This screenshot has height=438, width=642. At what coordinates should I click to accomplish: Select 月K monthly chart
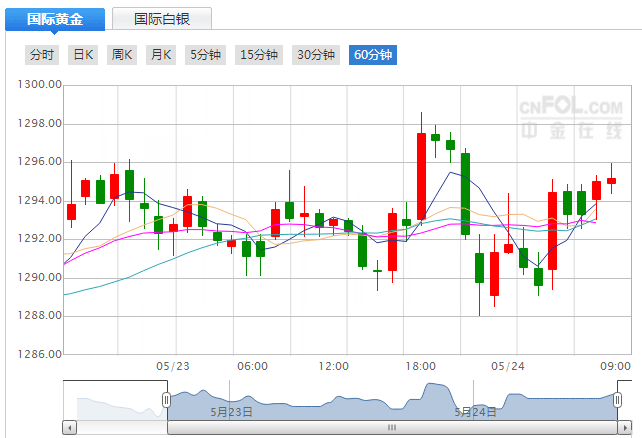(x=160, y=55)
